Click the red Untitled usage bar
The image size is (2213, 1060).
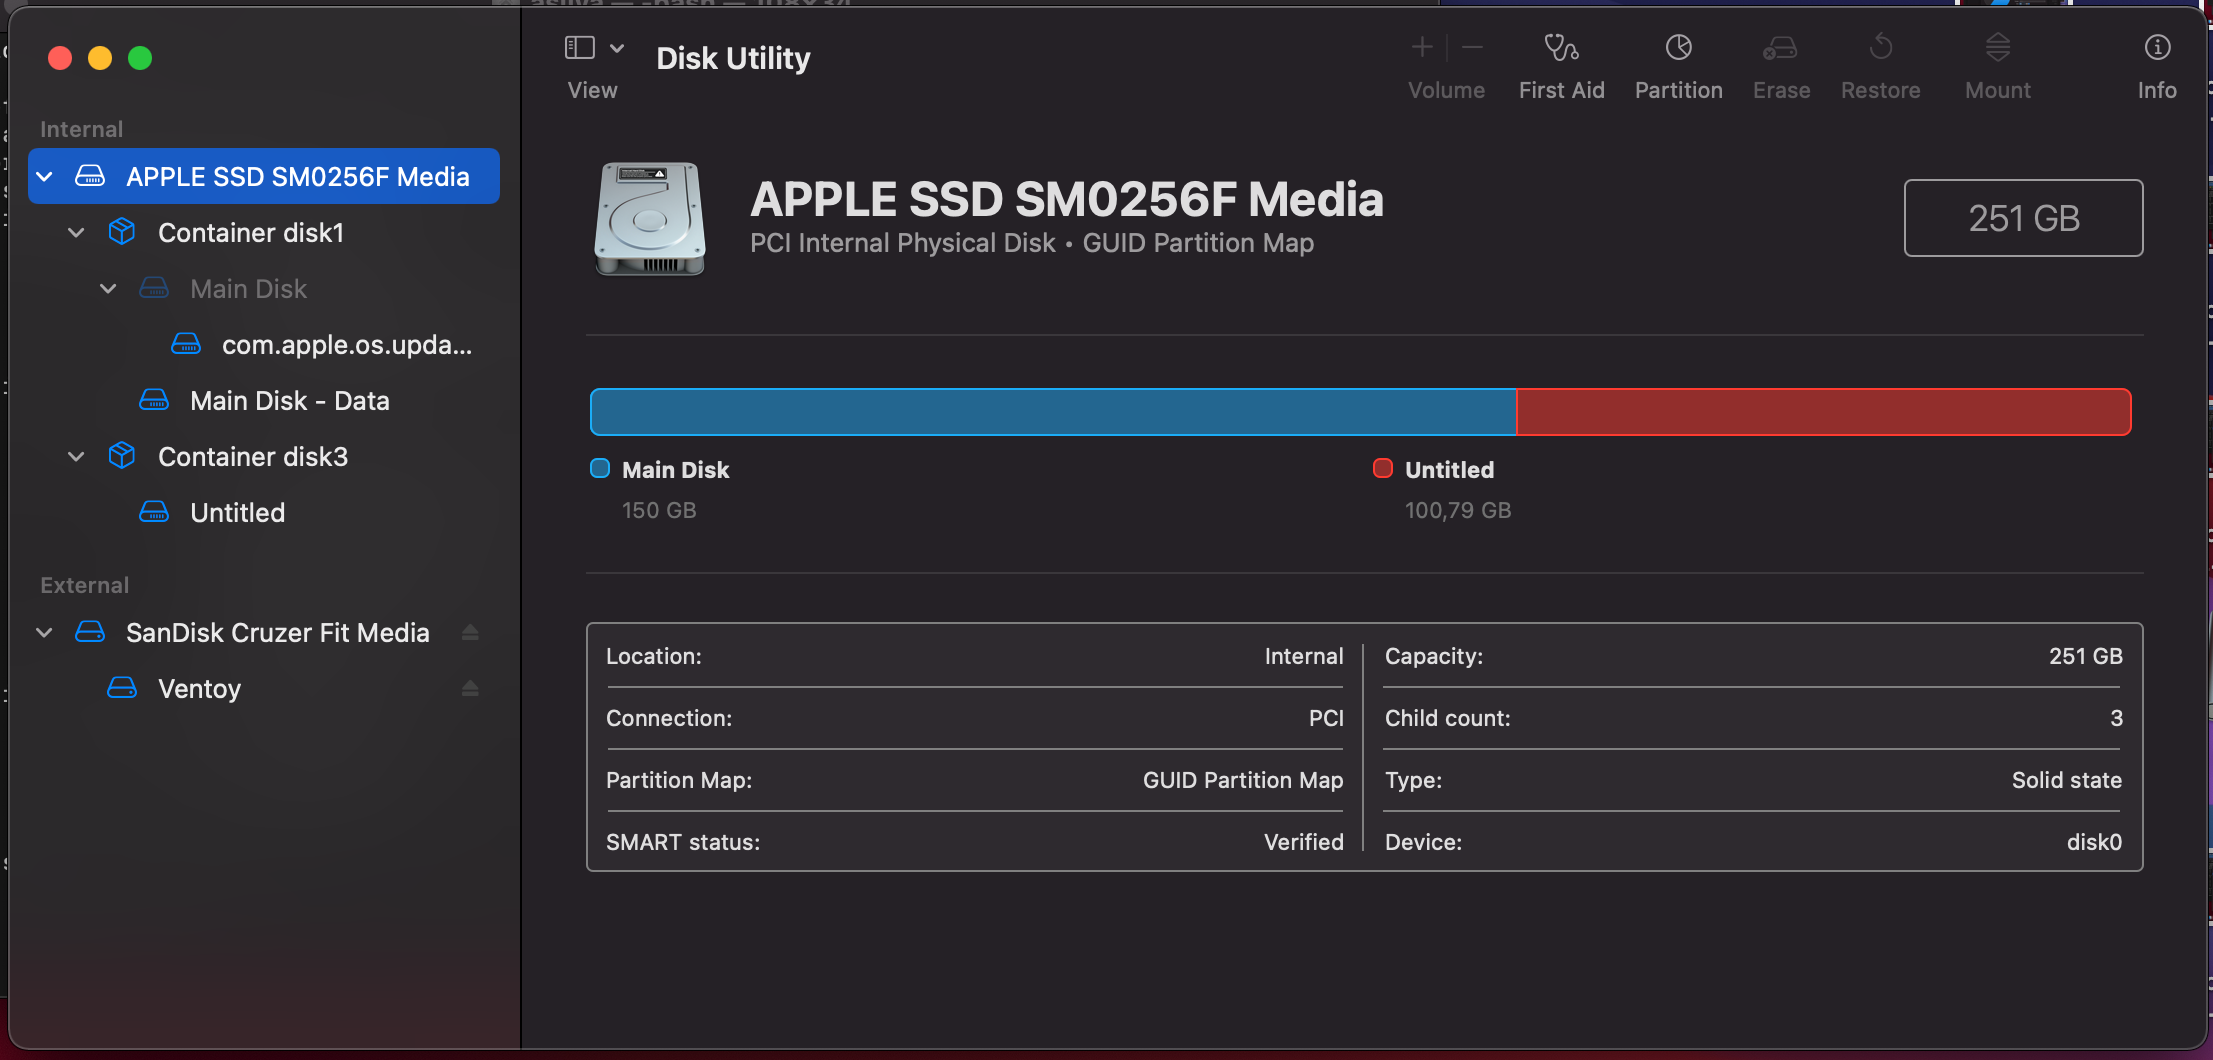click(x=1824, y=412)
